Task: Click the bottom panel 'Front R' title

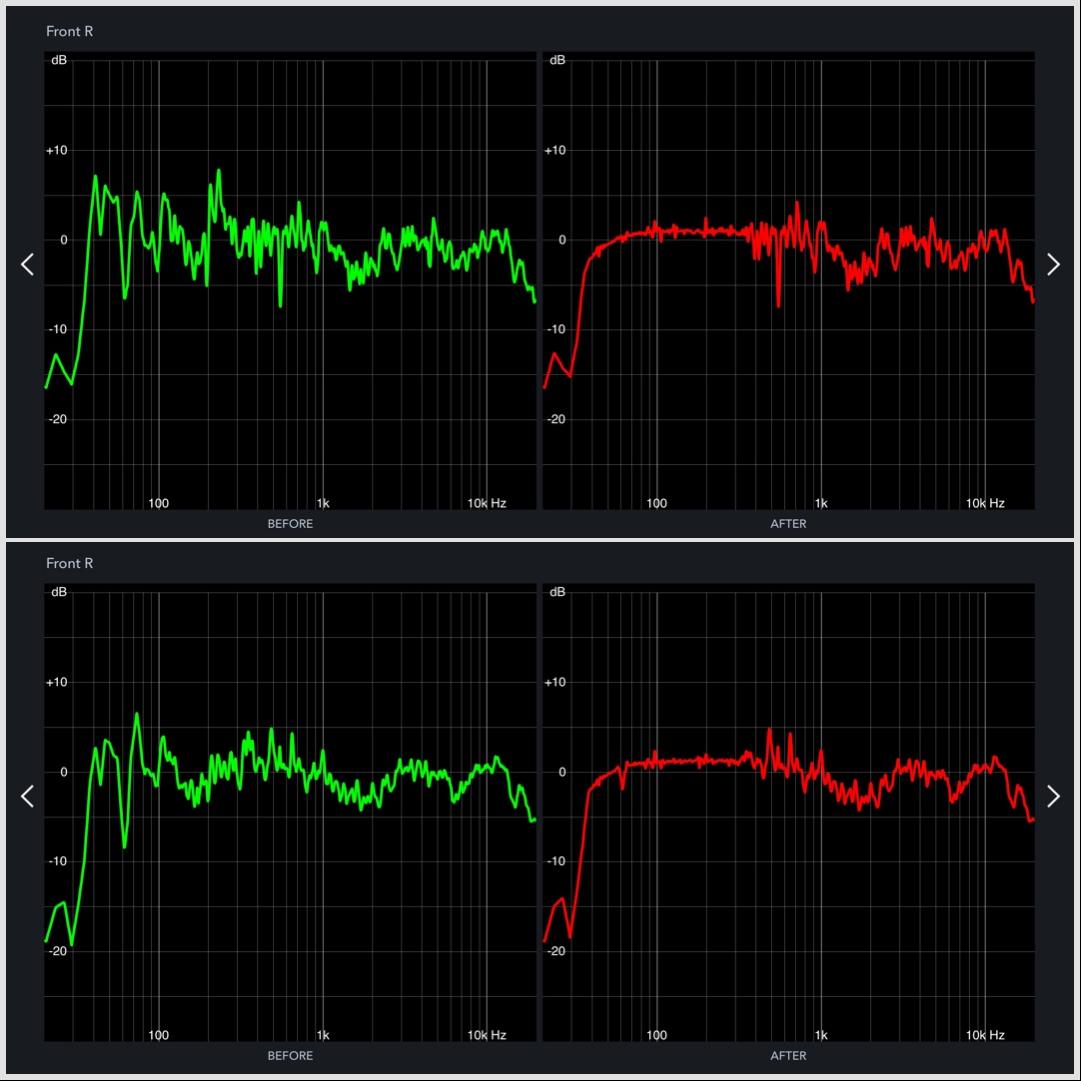Action: (70, 563)
